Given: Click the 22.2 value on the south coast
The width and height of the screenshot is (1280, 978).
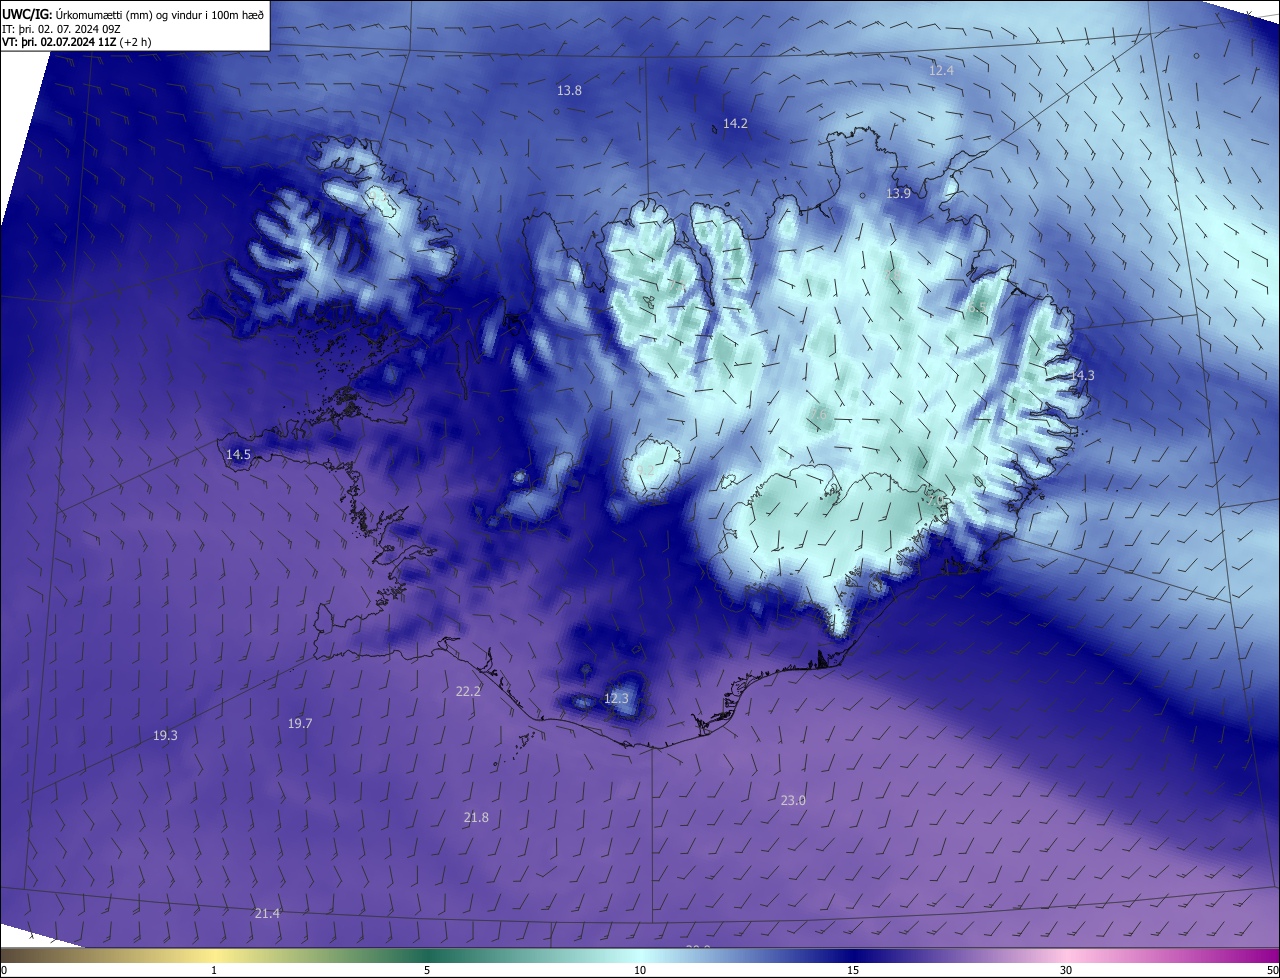Looking at the screenshot, I should [468, 691].
